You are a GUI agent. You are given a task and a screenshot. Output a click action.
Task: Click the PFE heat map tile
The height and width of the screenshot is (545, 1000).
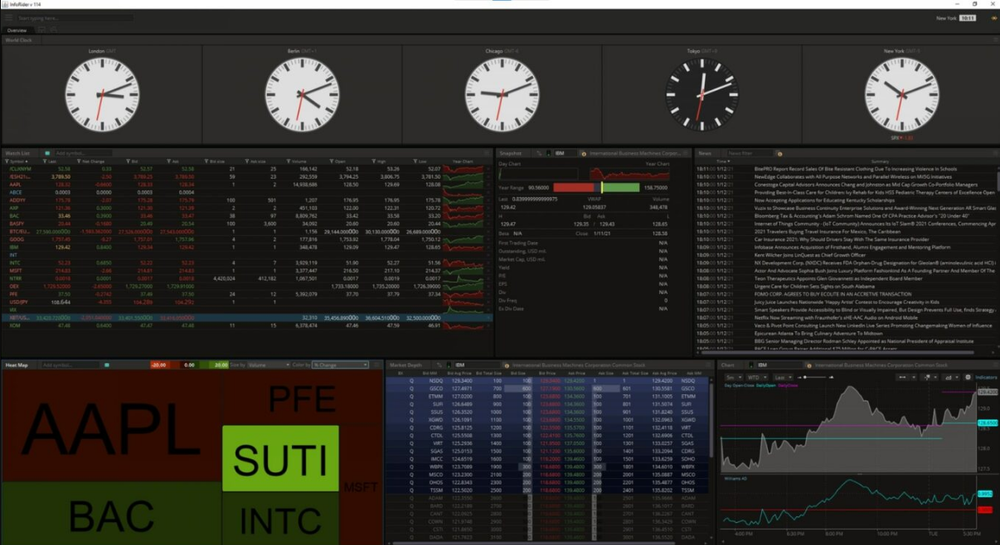point(302,398)
